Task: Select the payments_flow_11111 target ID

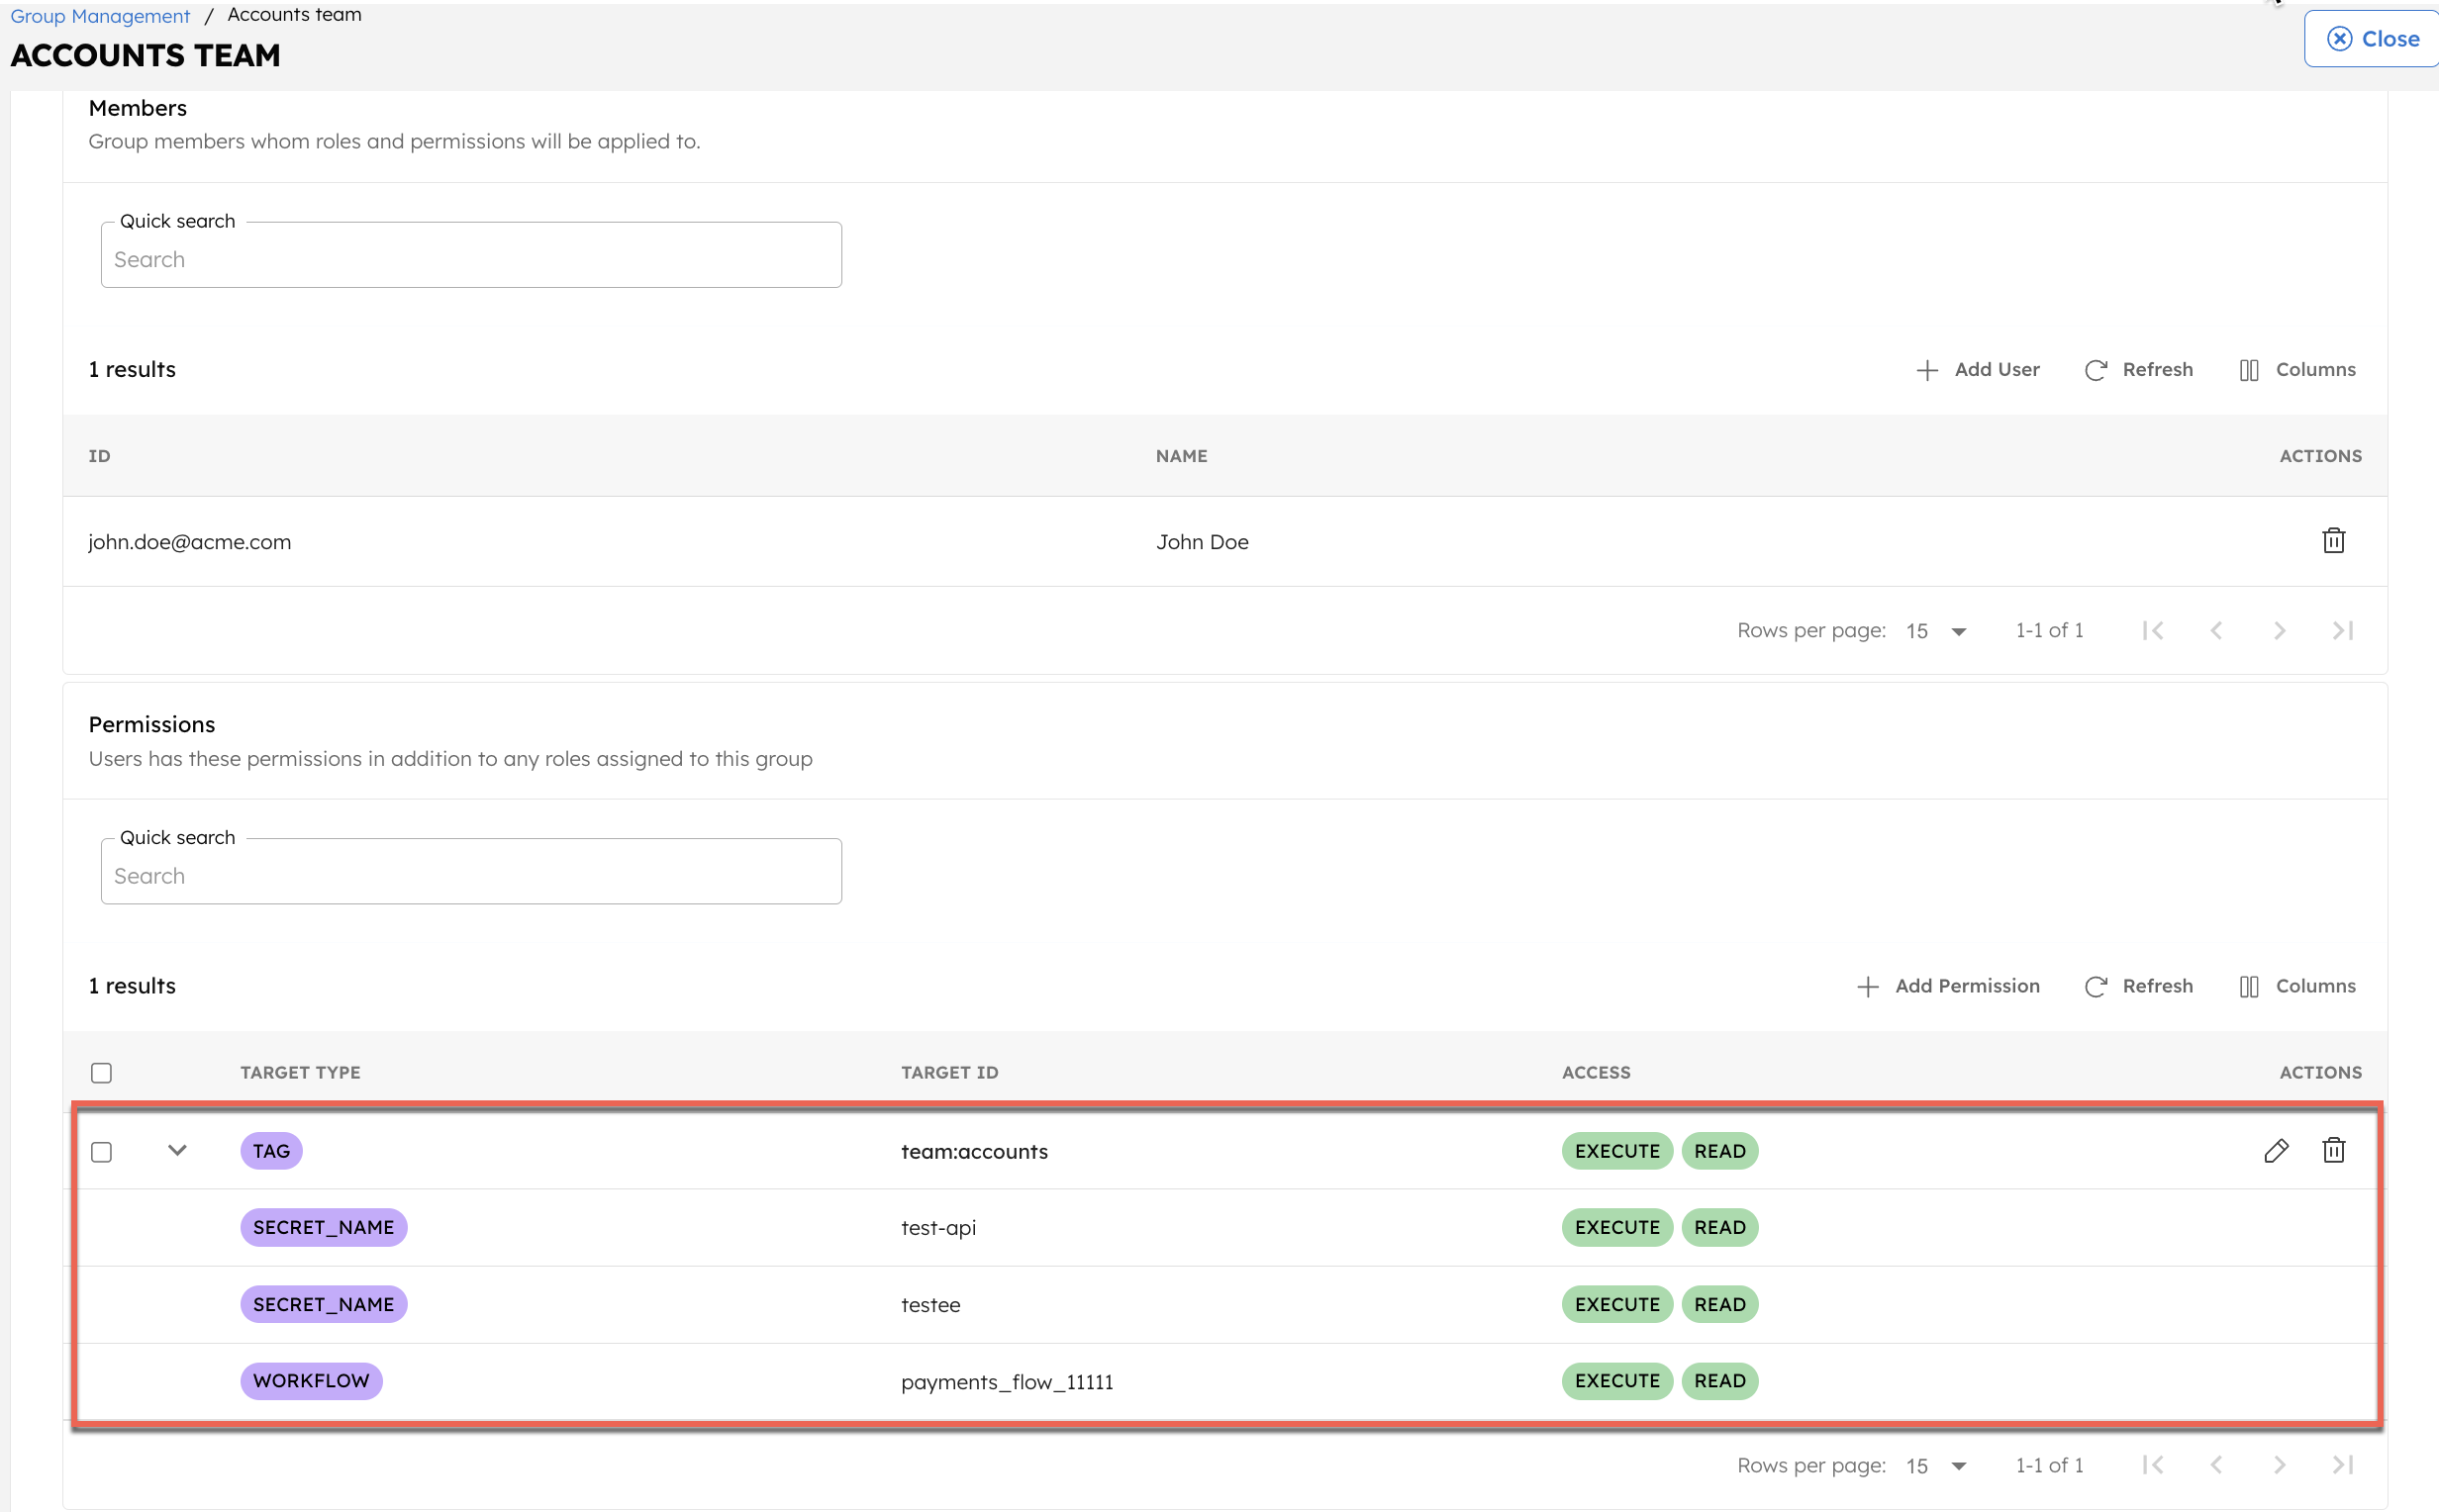Action: pyautogui.click(x=1007, y=1383)
